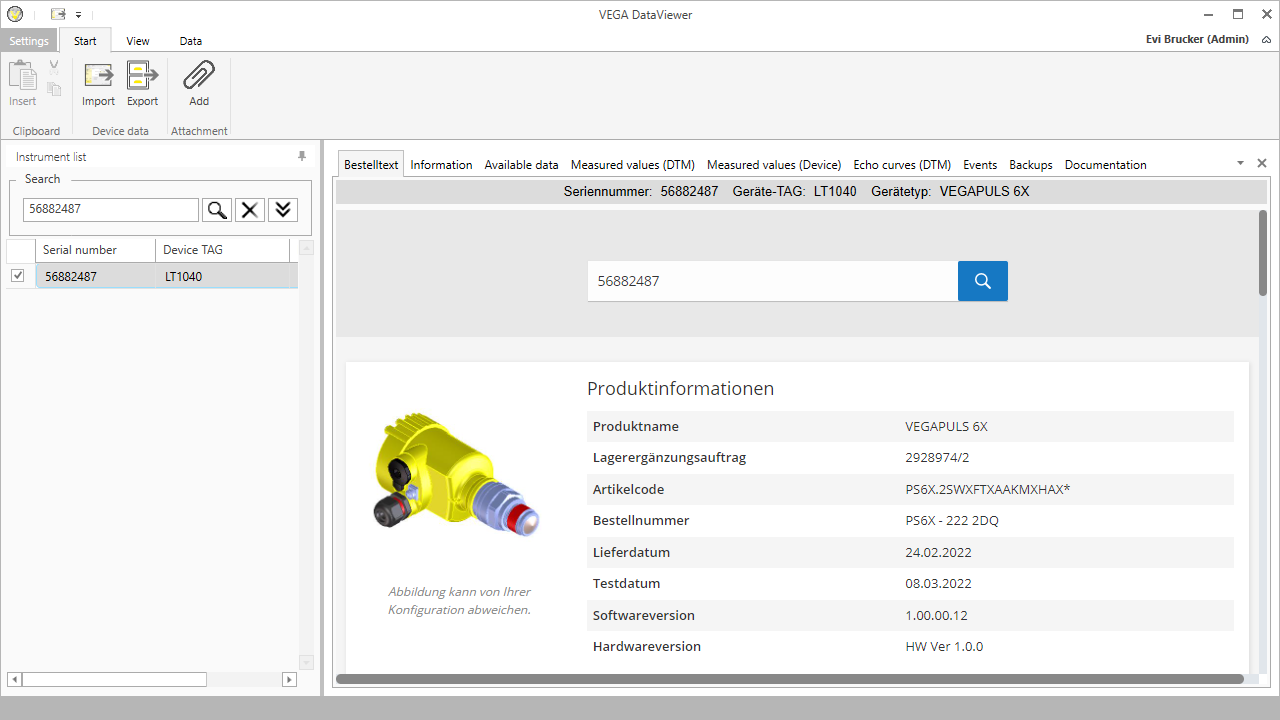Switch to the View ribbon tab
This screenshot has height=720, width=1280.
[x=138, y=41]
